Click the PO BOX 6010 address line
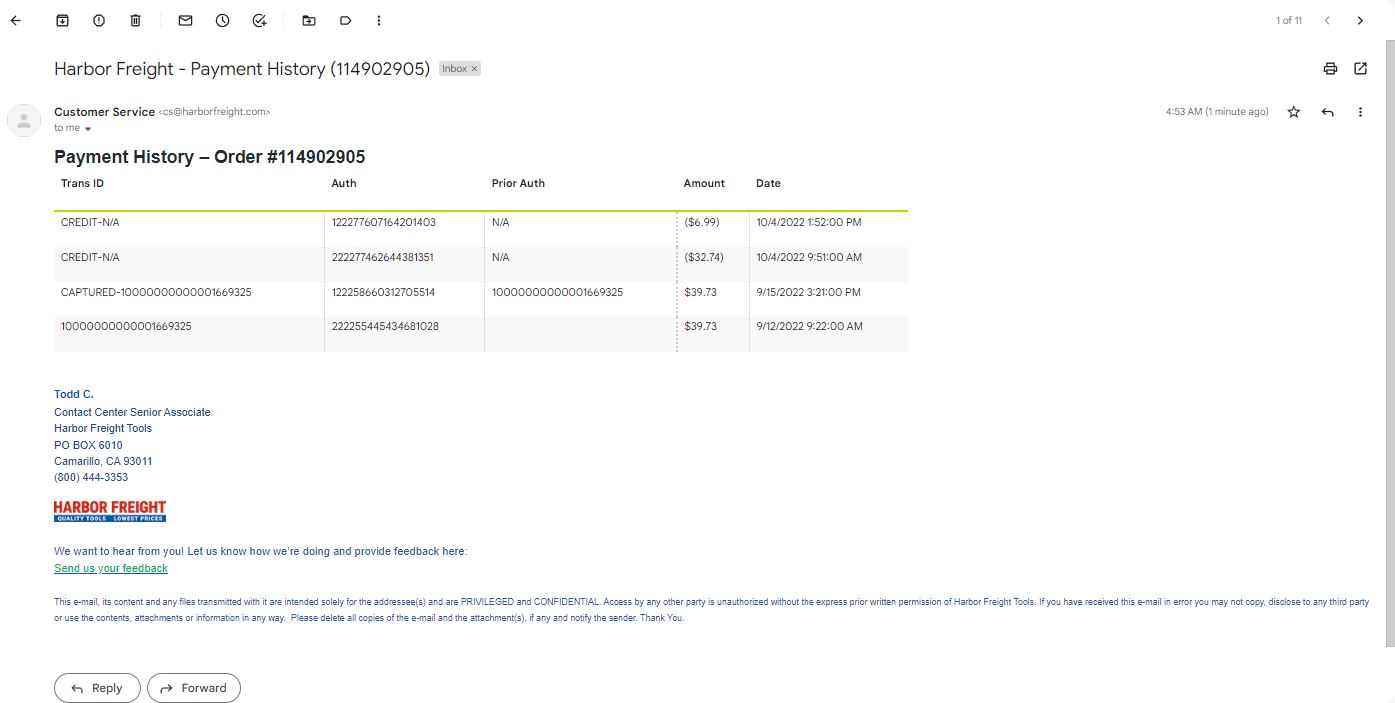The width and height of the screenshot is (1395, 703). click(88, 445)
